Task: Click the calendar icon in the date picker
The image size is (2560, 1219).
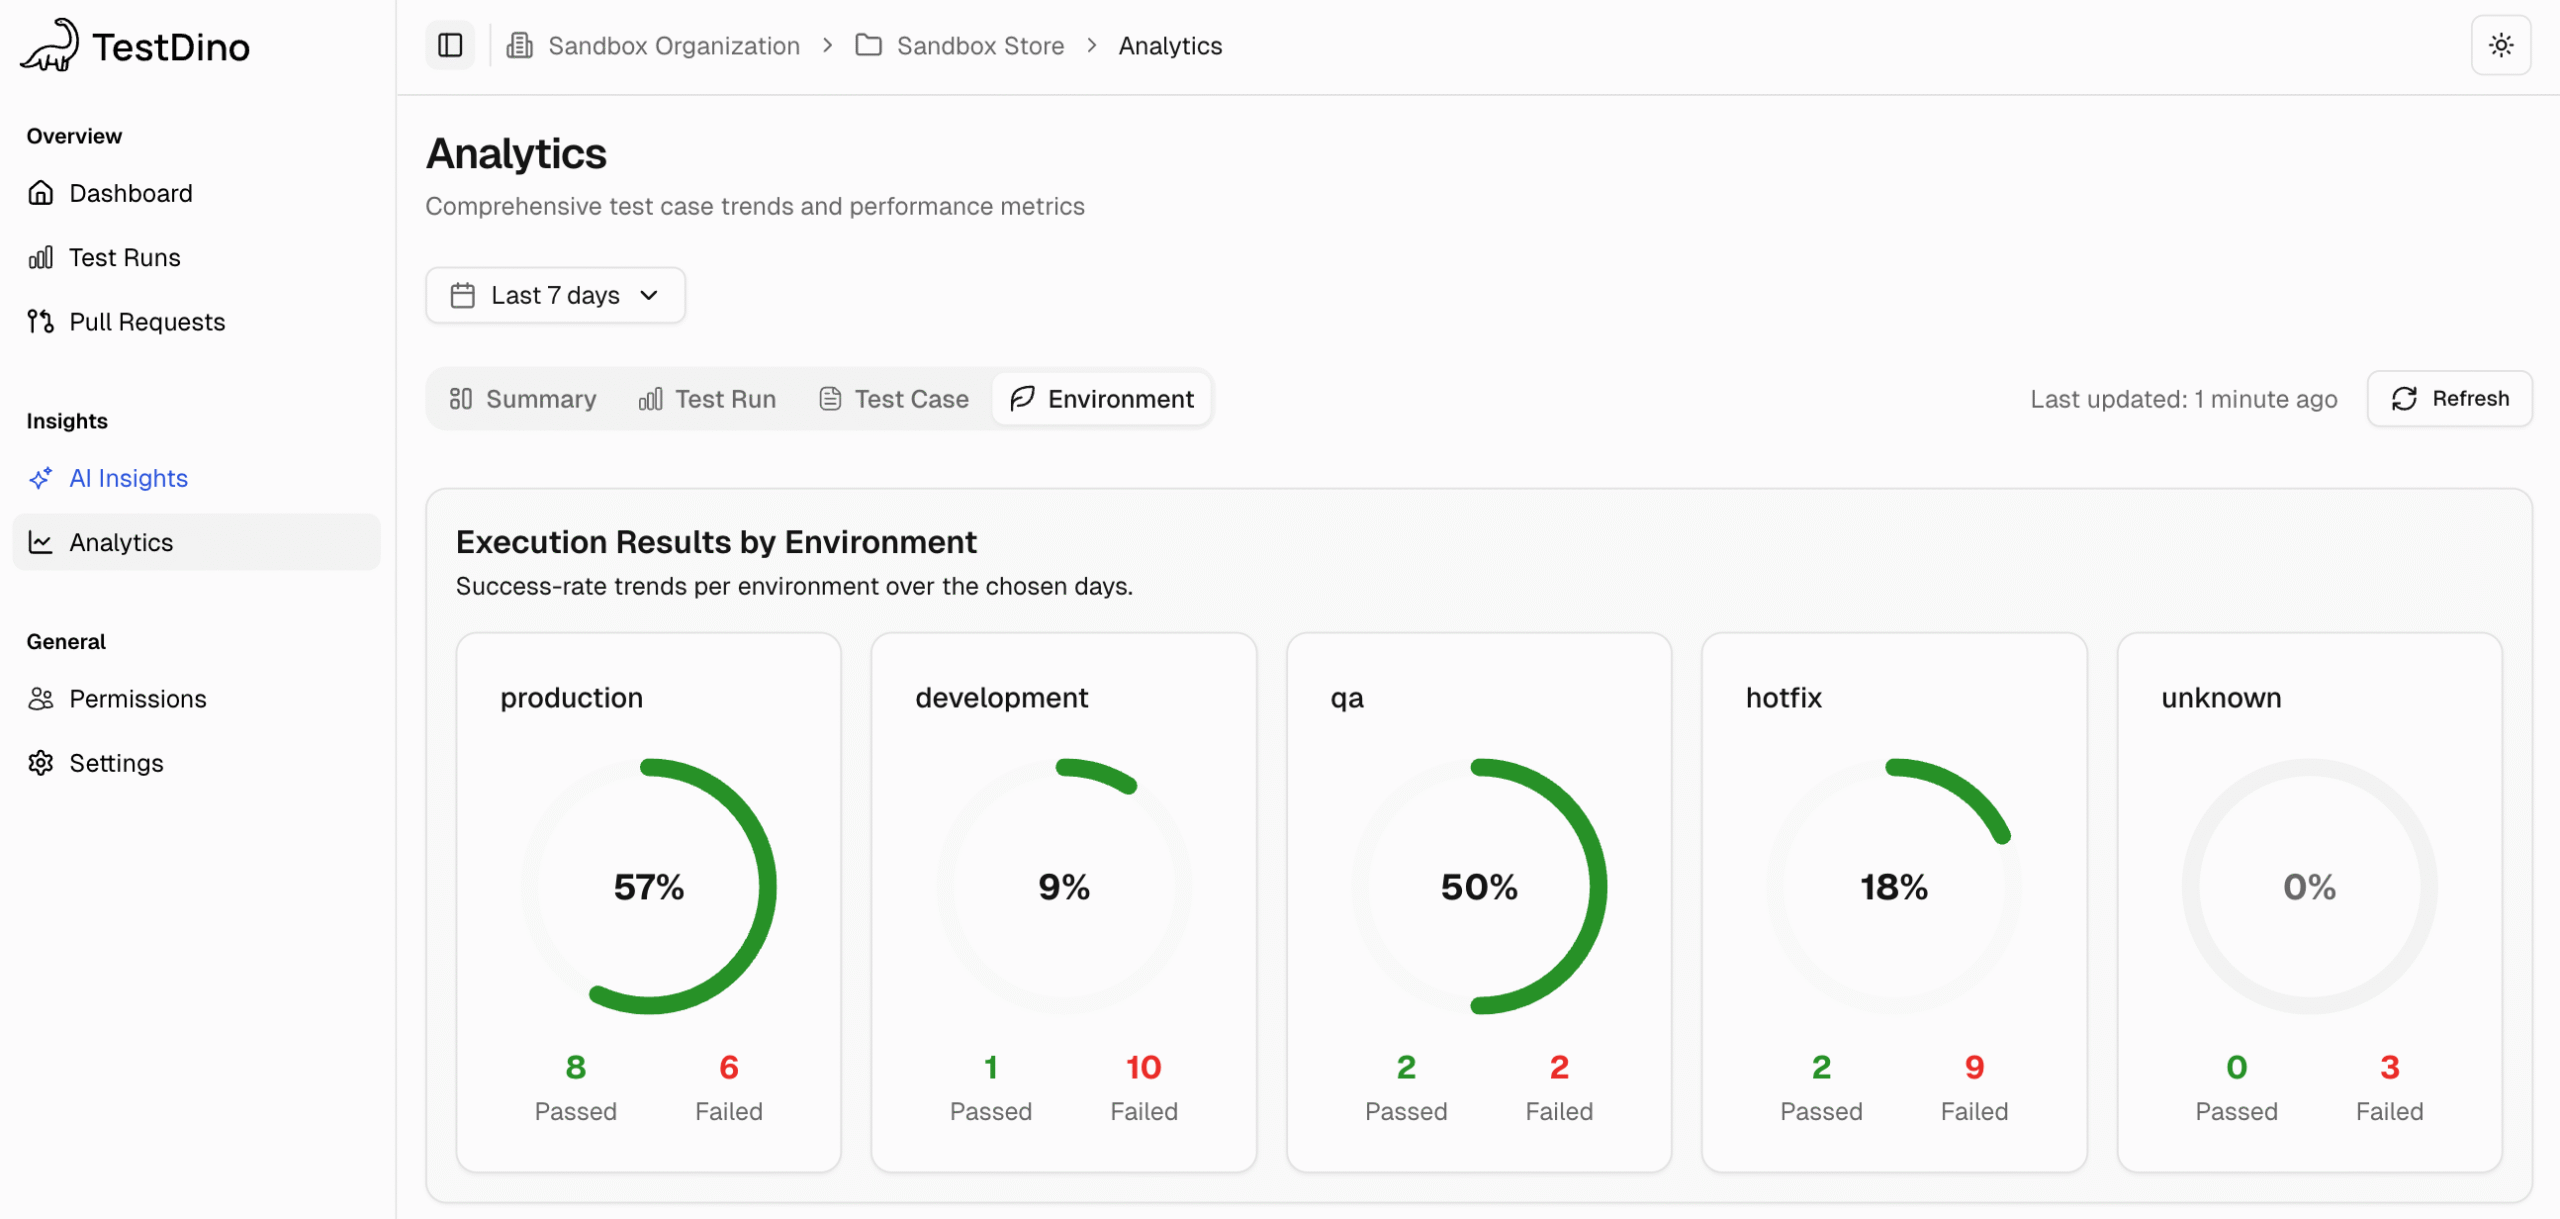Action: tap(463, 294)
